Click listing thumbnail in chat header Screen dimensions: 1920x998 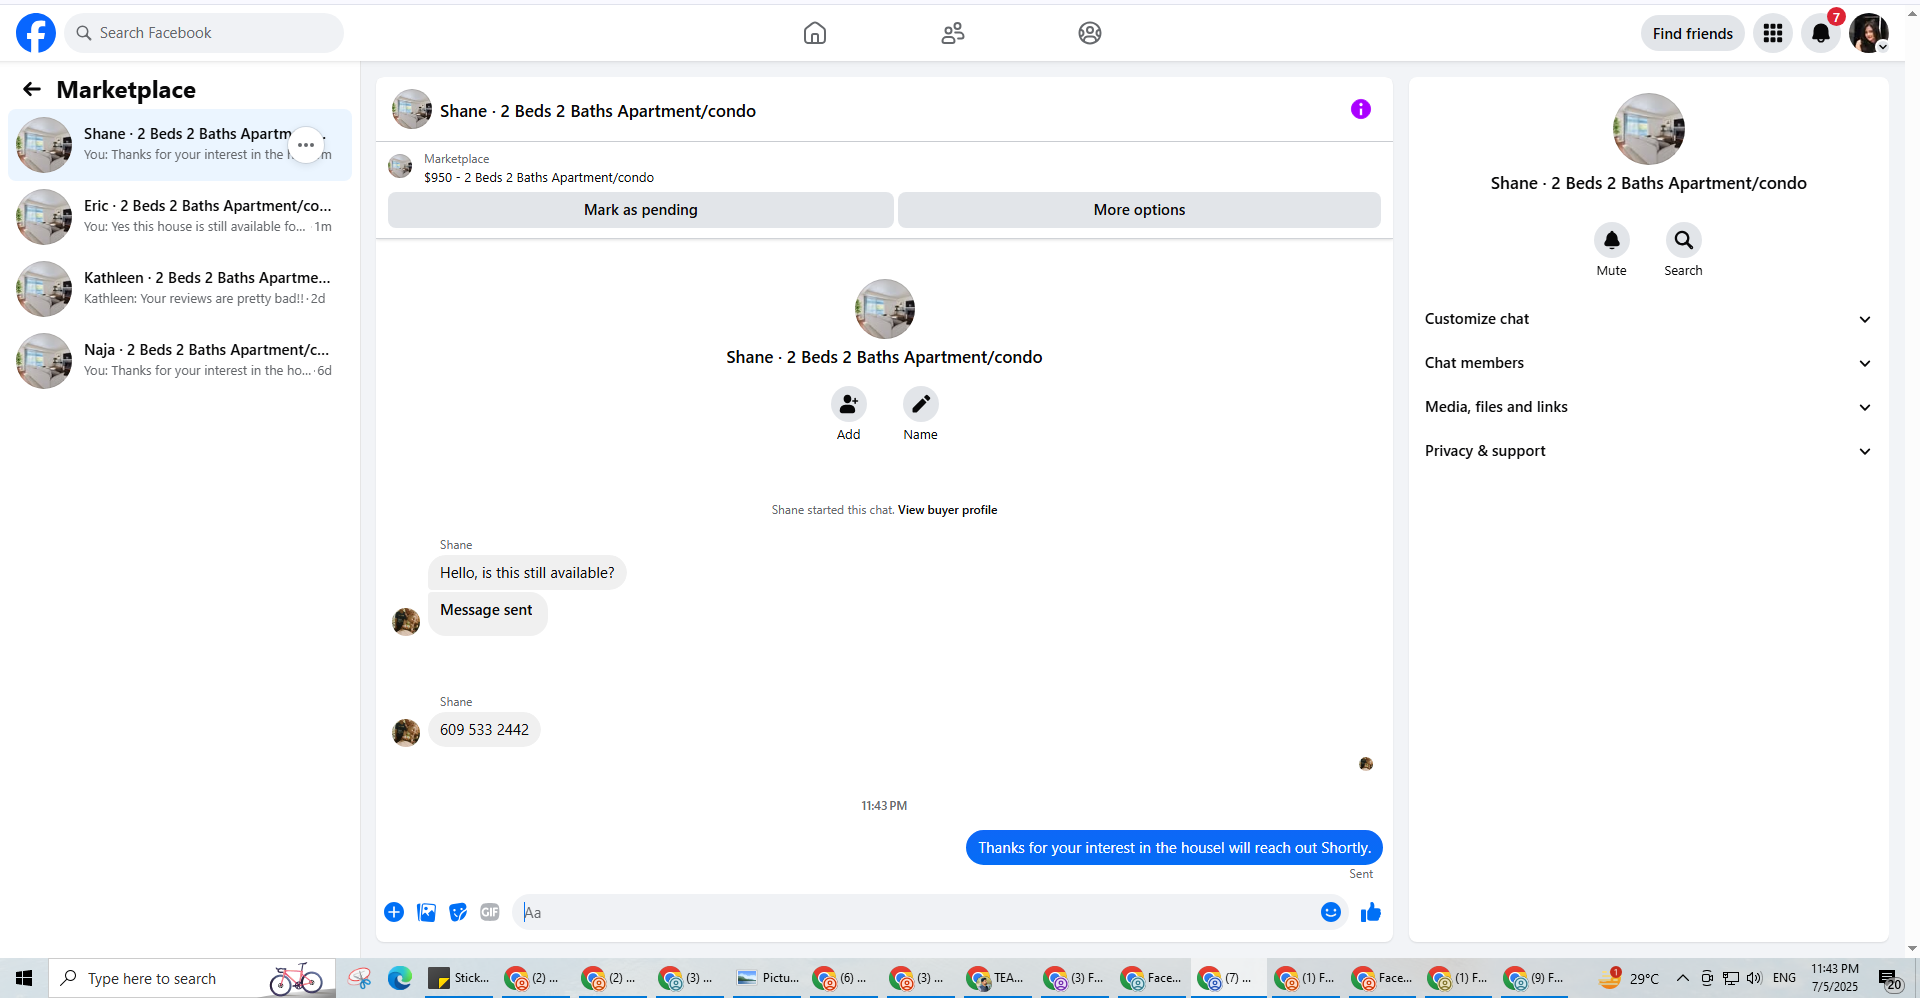tap(412, 109)
